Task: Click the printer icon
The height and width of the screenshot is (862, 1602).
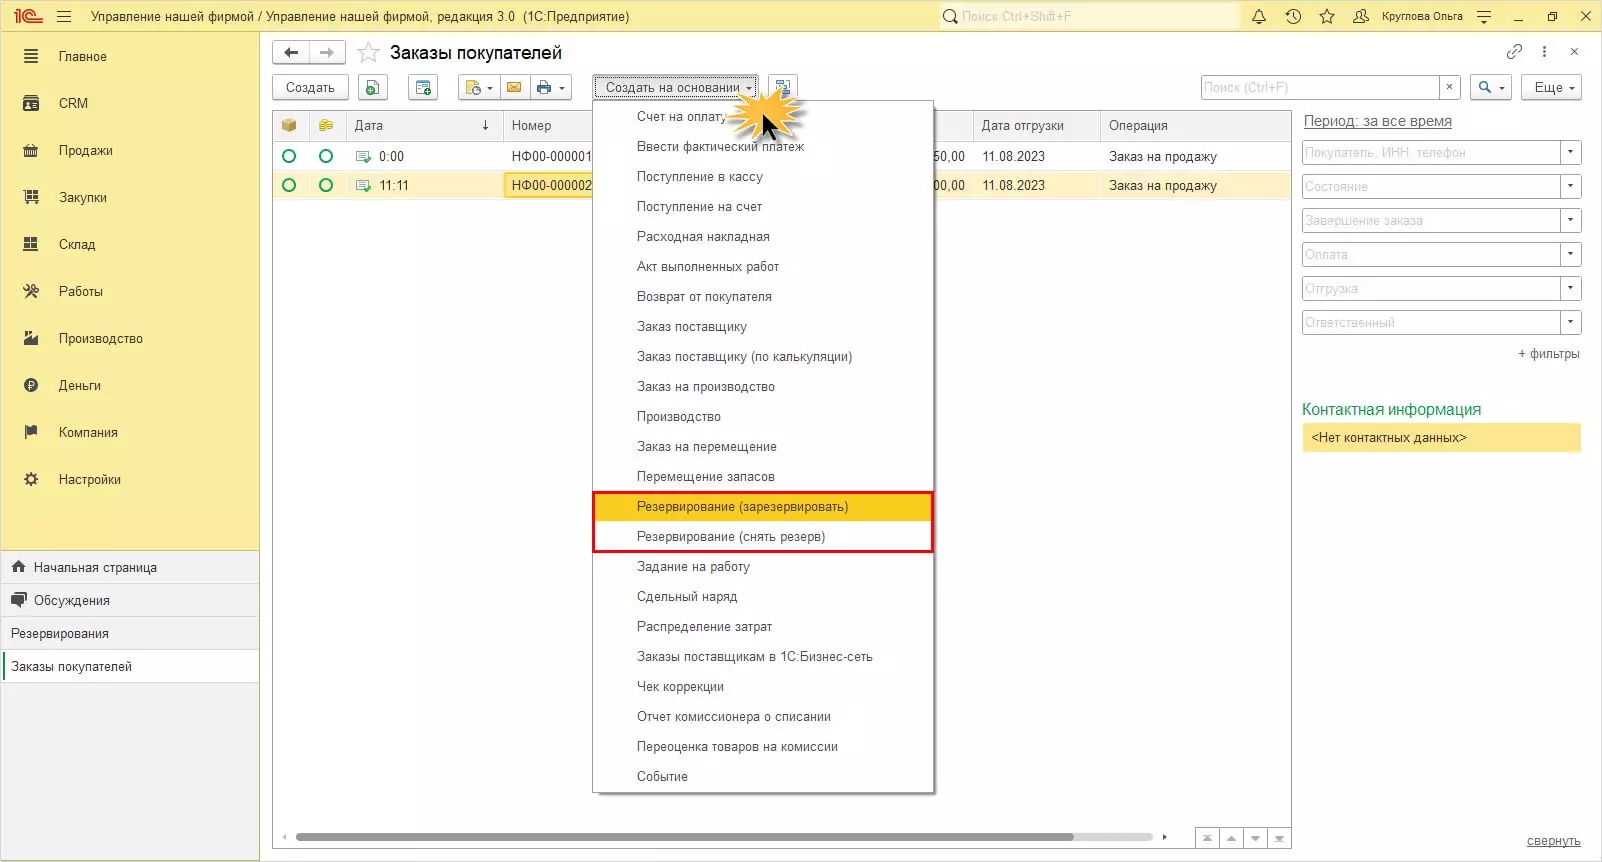Action: click(x=549, y=88)
